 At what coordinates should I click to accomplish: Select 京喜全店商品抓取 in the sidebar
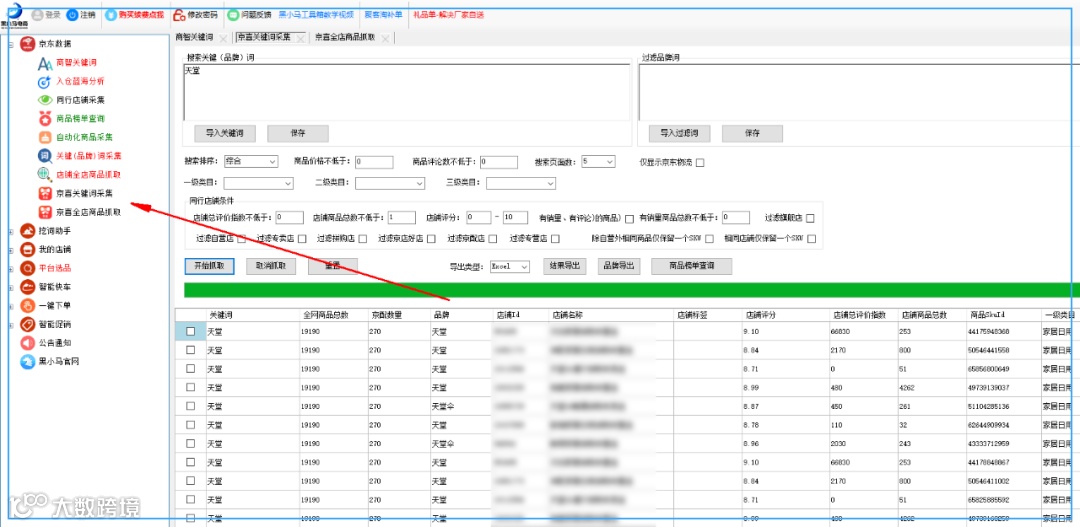point(87,211)
